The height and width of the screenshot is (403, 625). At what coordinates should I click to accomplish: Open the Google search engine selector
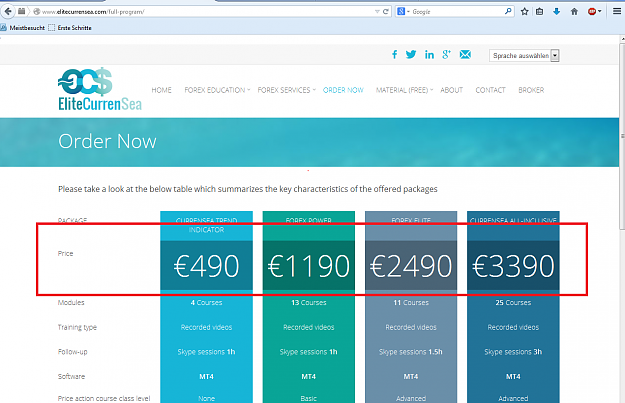403,12
